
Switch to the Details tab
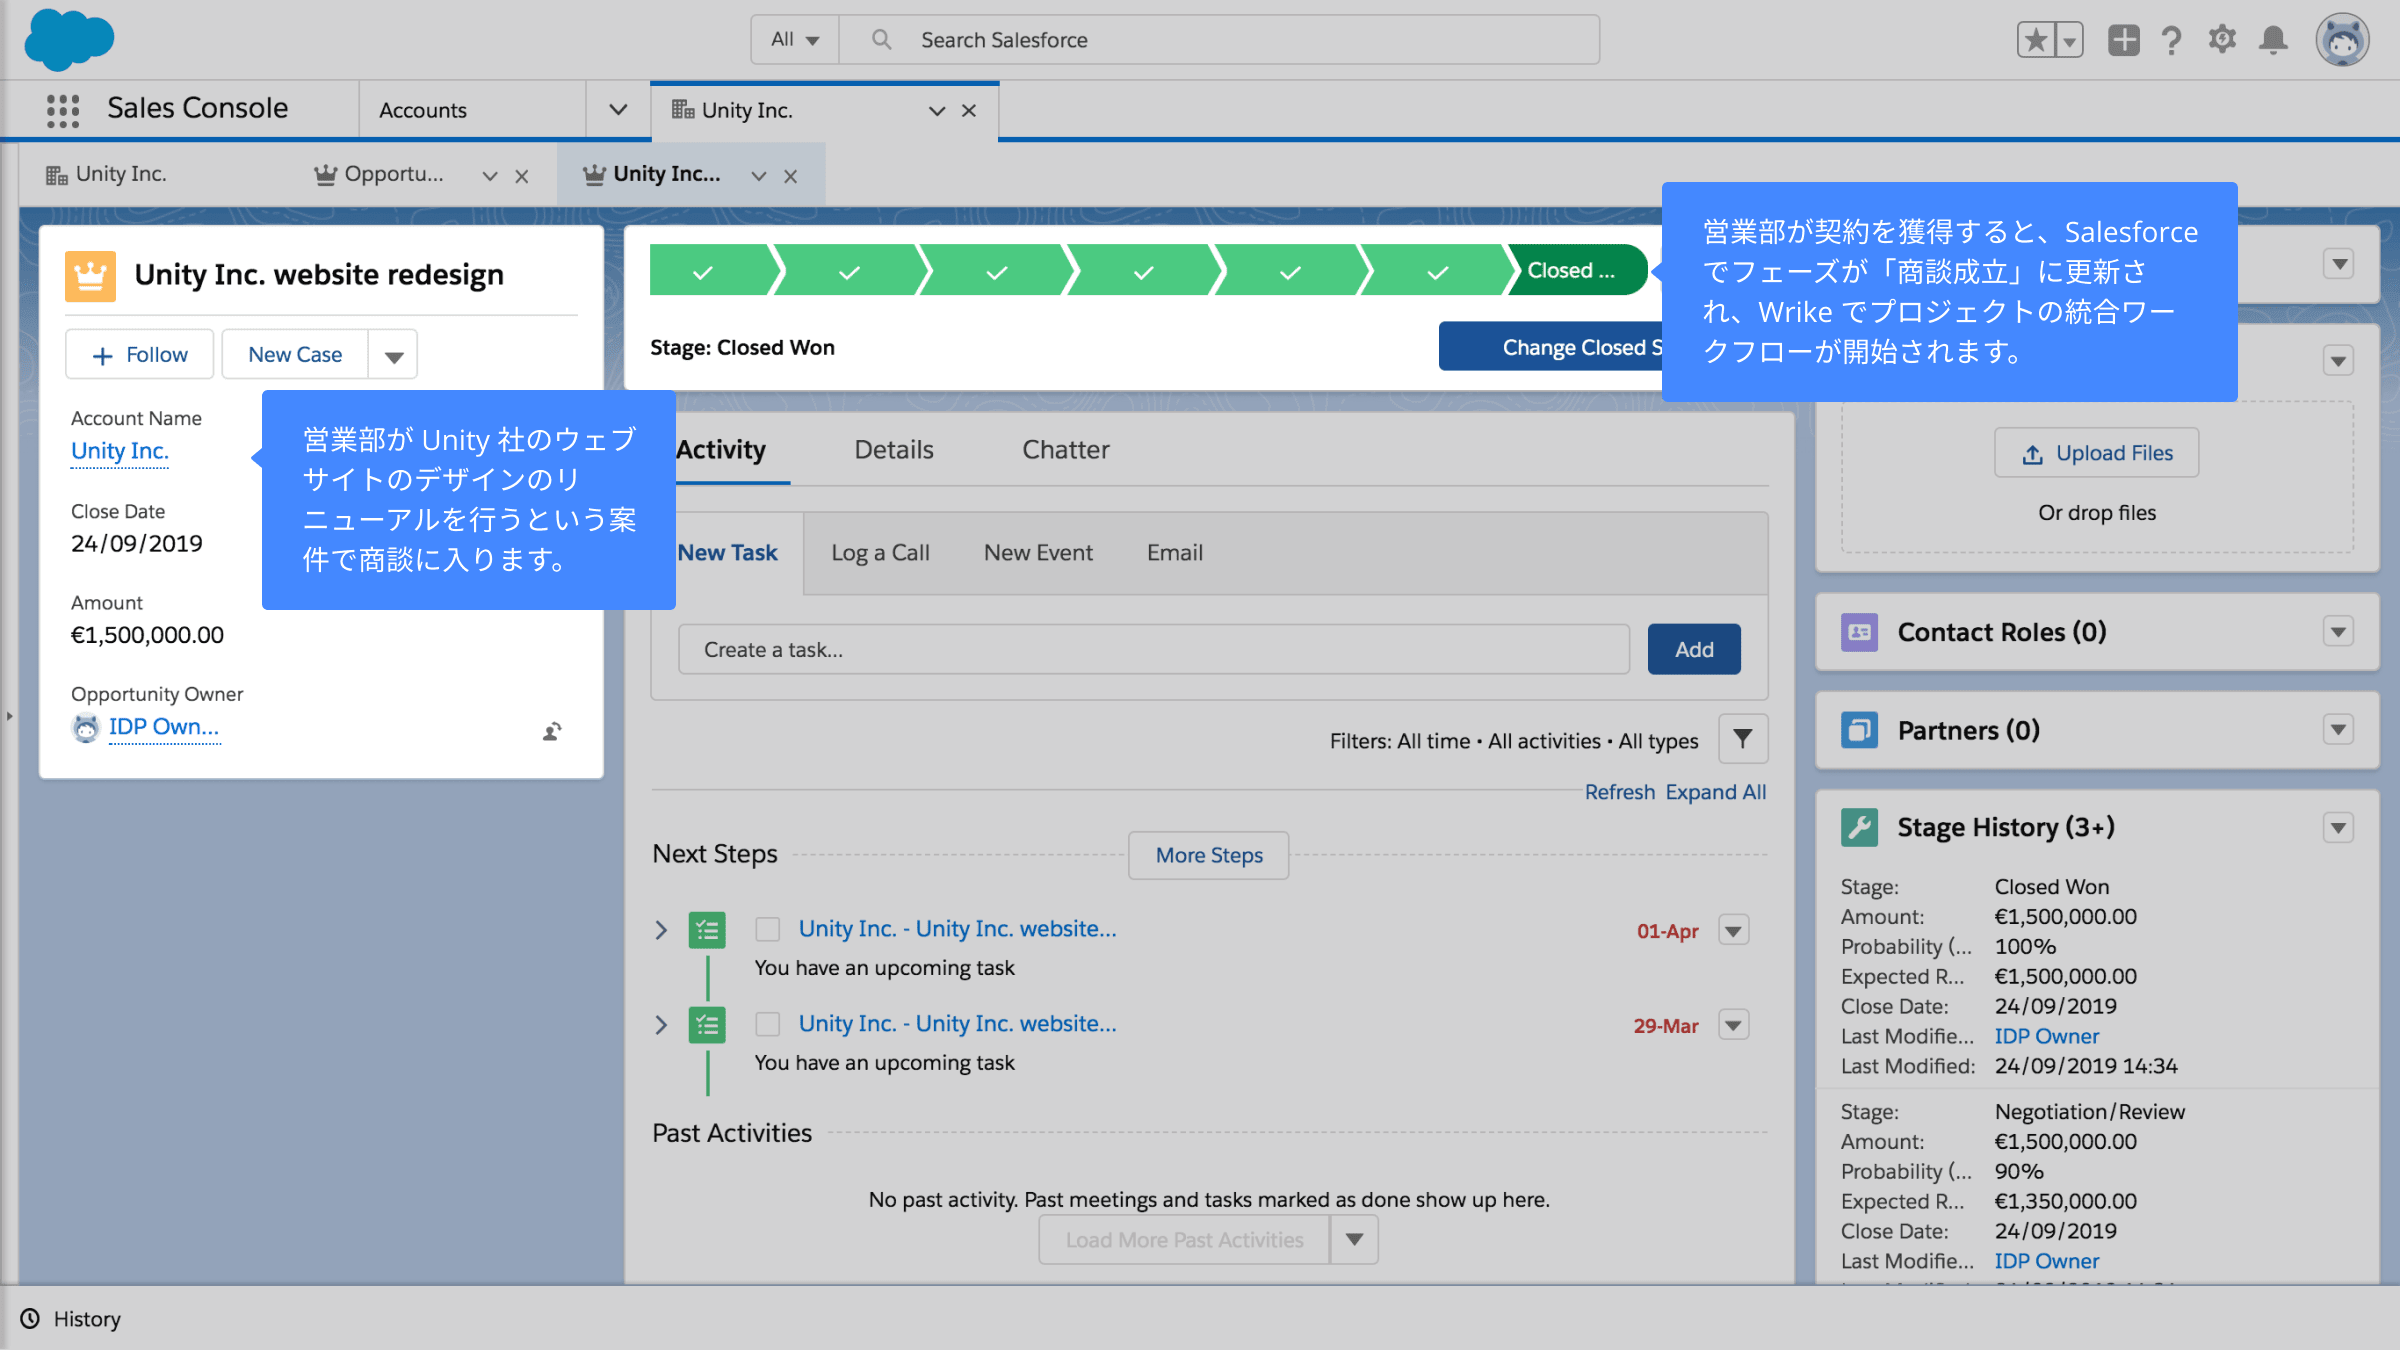[x=894, y=450]
